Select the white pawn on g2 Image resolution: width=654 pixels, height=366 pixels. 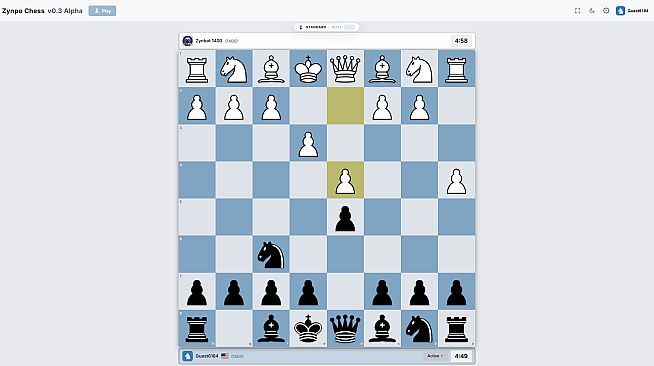234,107
